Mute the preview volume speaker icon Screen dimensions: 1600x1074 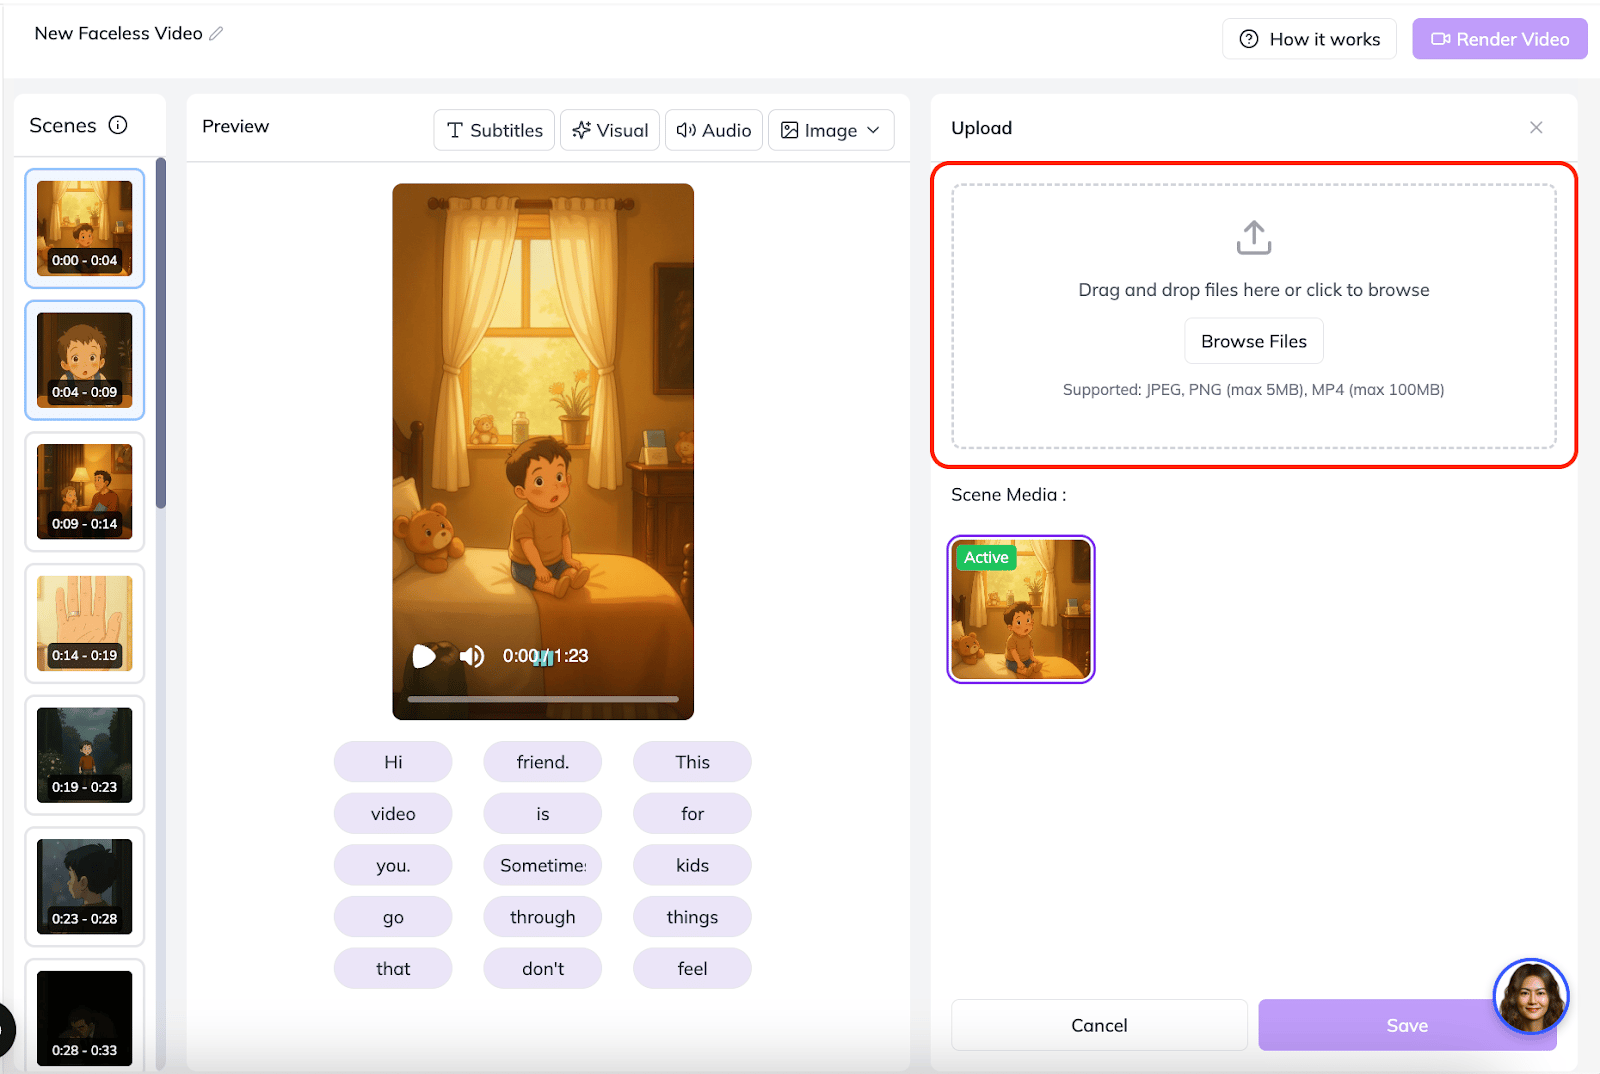[472, 656]
